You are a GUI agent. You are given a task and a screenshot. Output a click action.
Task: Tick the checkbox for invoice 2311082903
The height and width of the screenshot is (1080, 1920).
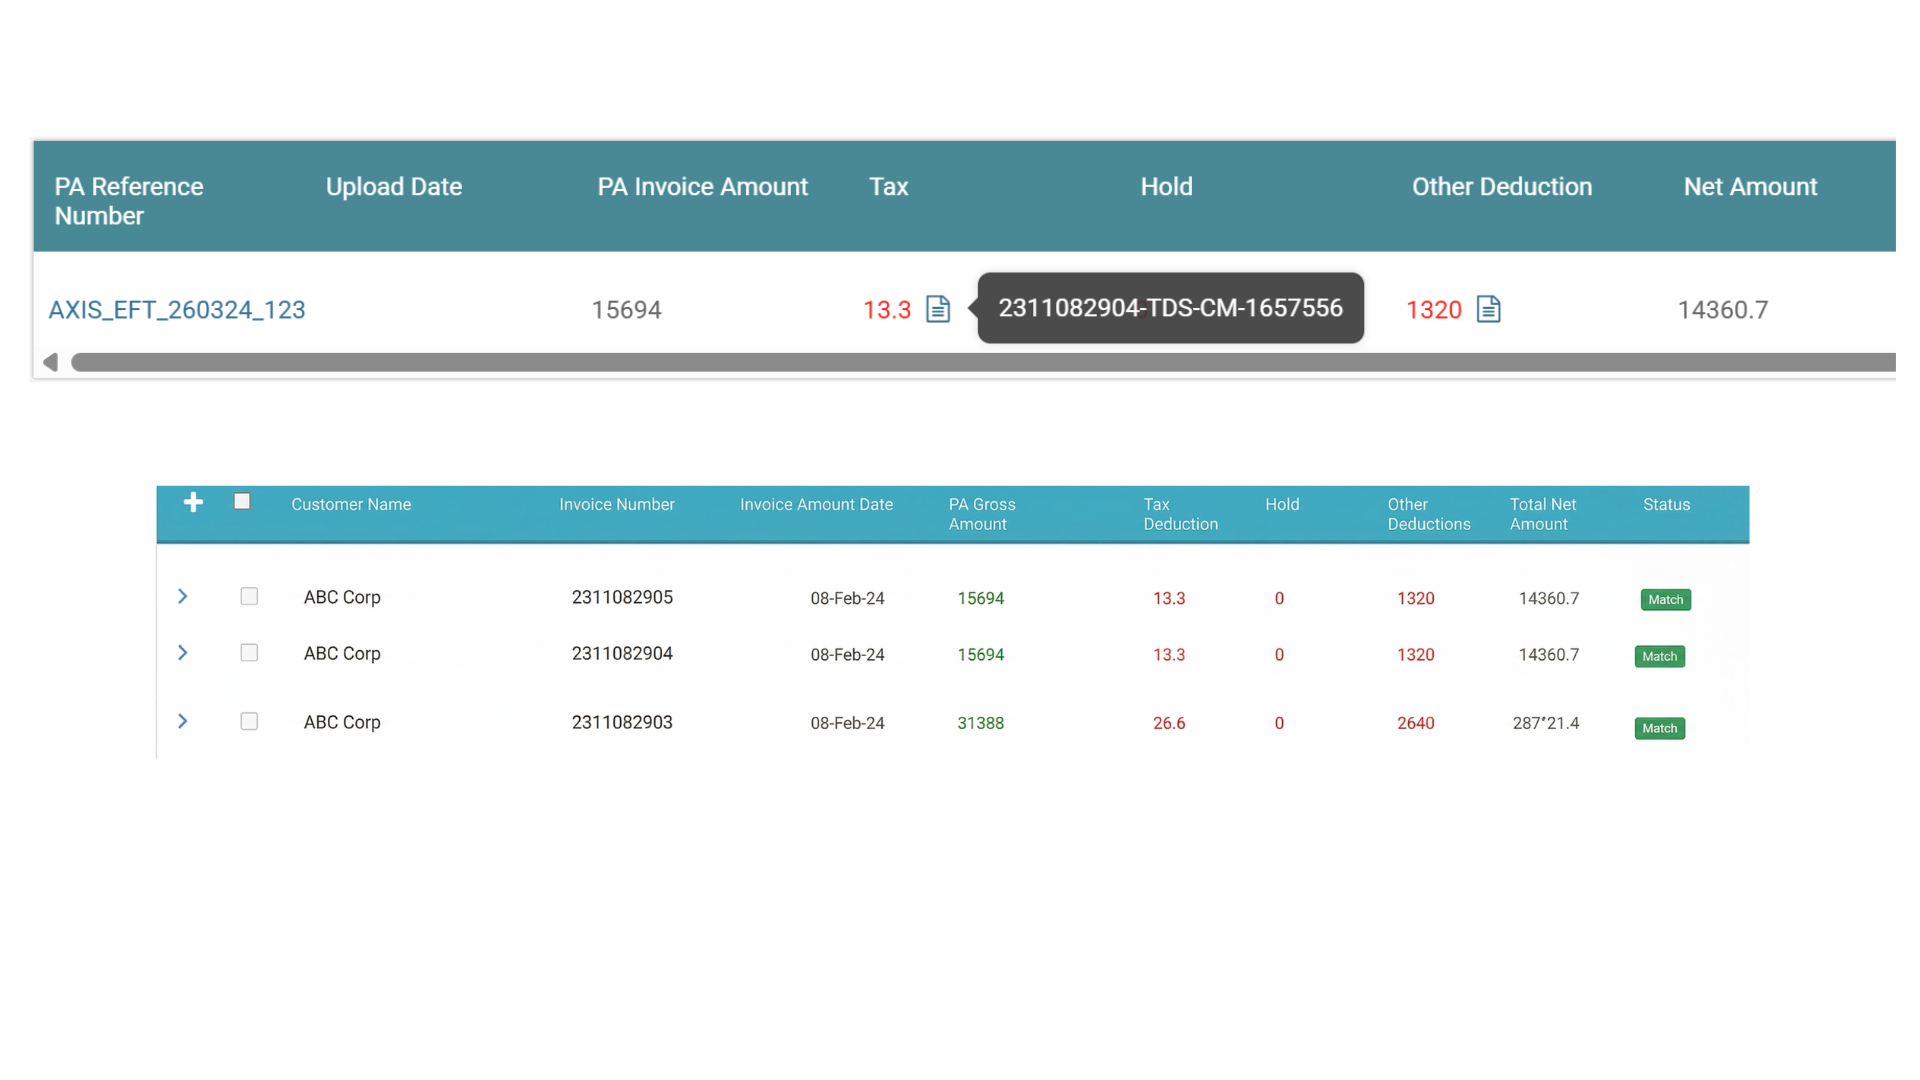coord(249,721)
